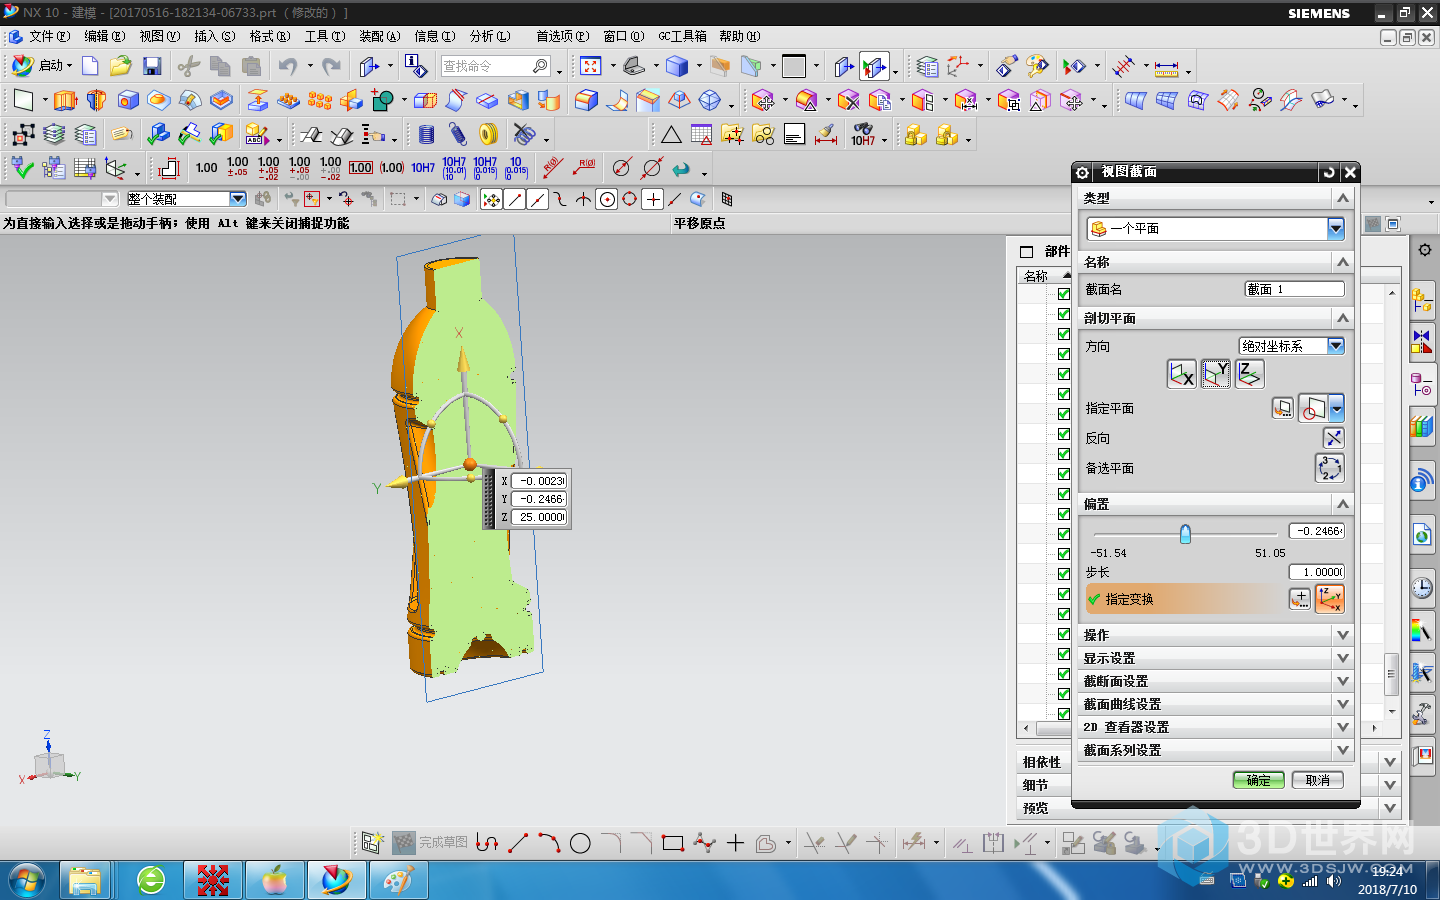Open the GC工具箱 menu
Viewport: 1440px width, 900px height.
coord(682,36)
